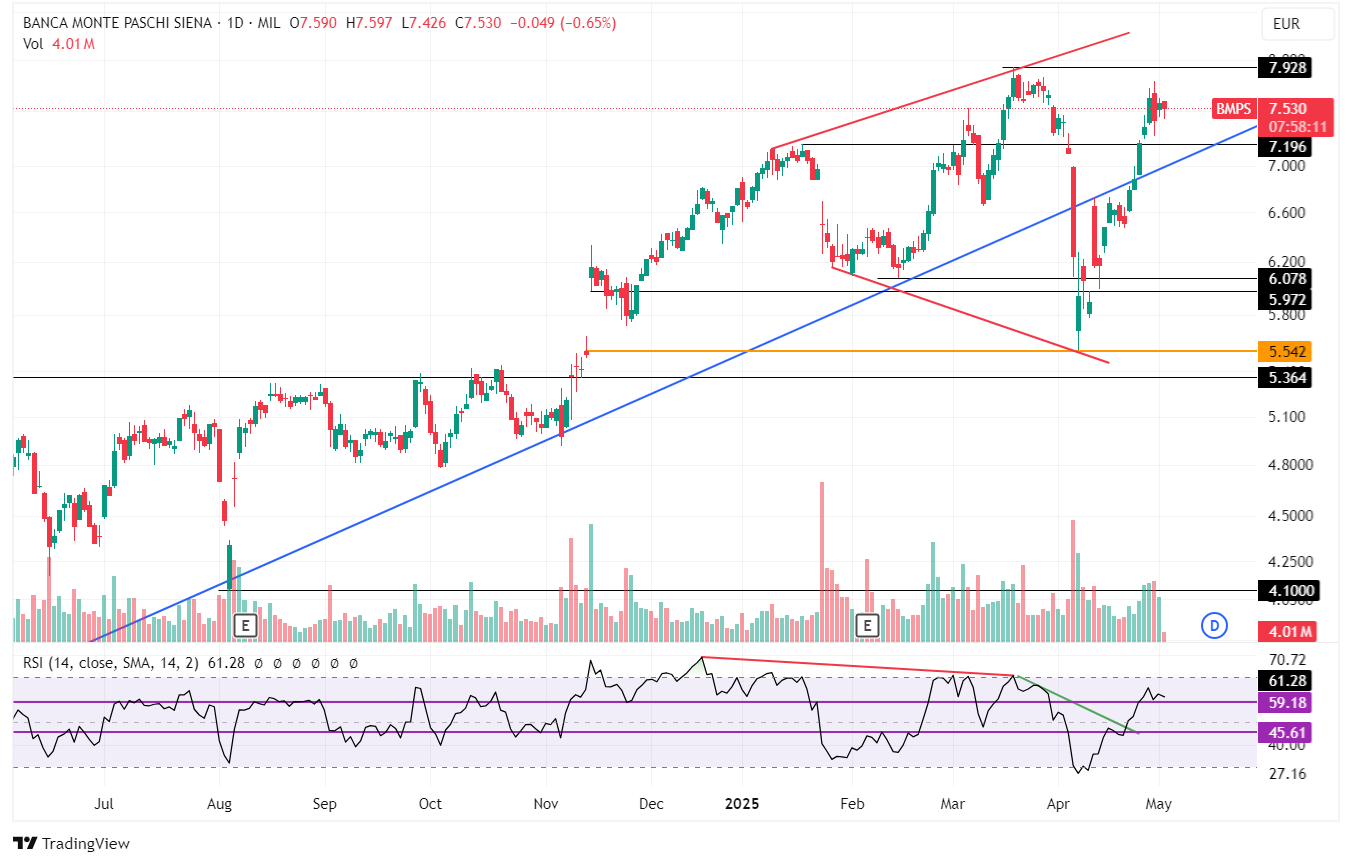
Task: Click the red 4.01 M volume label
Action: tap(1289, 631)
